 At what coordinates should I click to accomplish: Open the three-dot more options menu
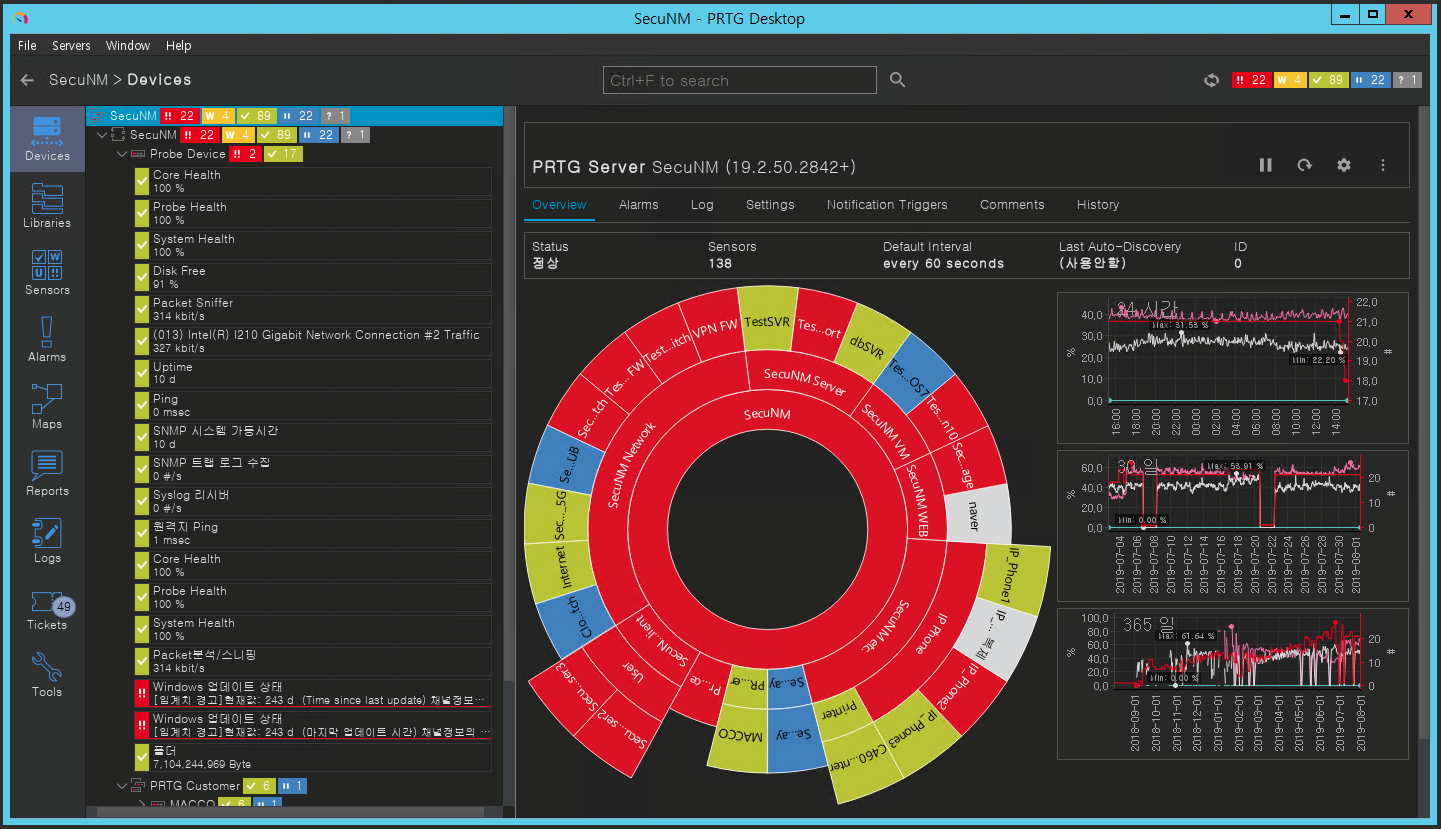1383,165
